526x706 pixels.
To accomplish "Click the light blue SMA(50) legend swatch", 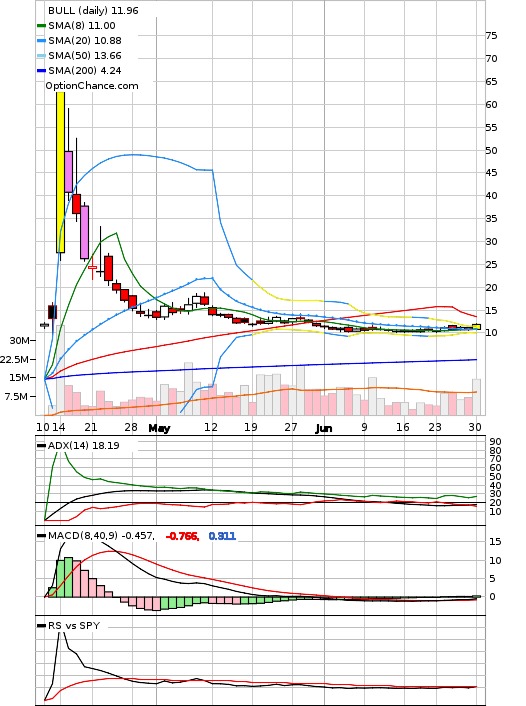I will point(41,56).
